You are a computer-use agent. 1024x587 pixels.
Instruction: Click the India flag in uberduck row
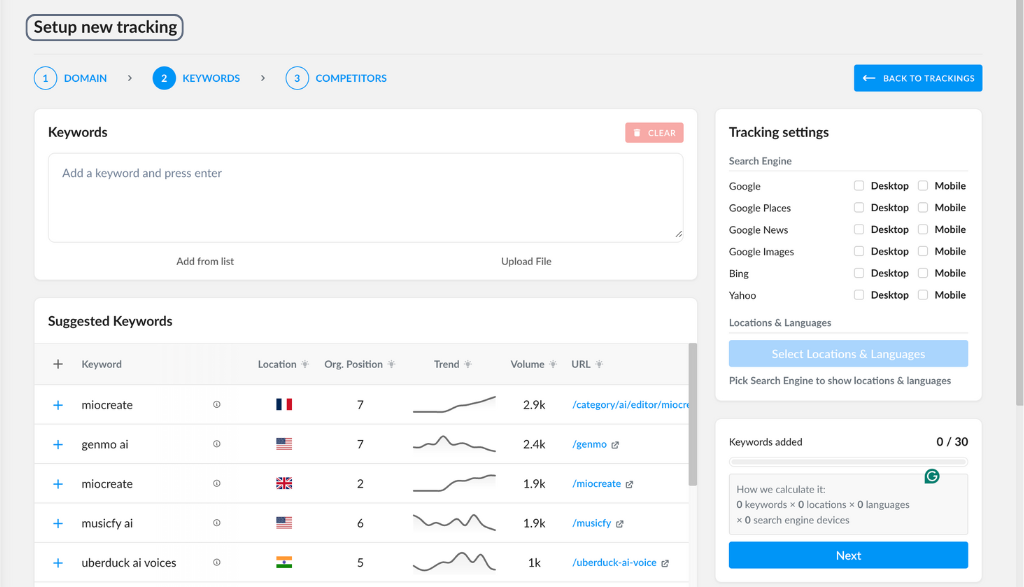pos(284,562)
